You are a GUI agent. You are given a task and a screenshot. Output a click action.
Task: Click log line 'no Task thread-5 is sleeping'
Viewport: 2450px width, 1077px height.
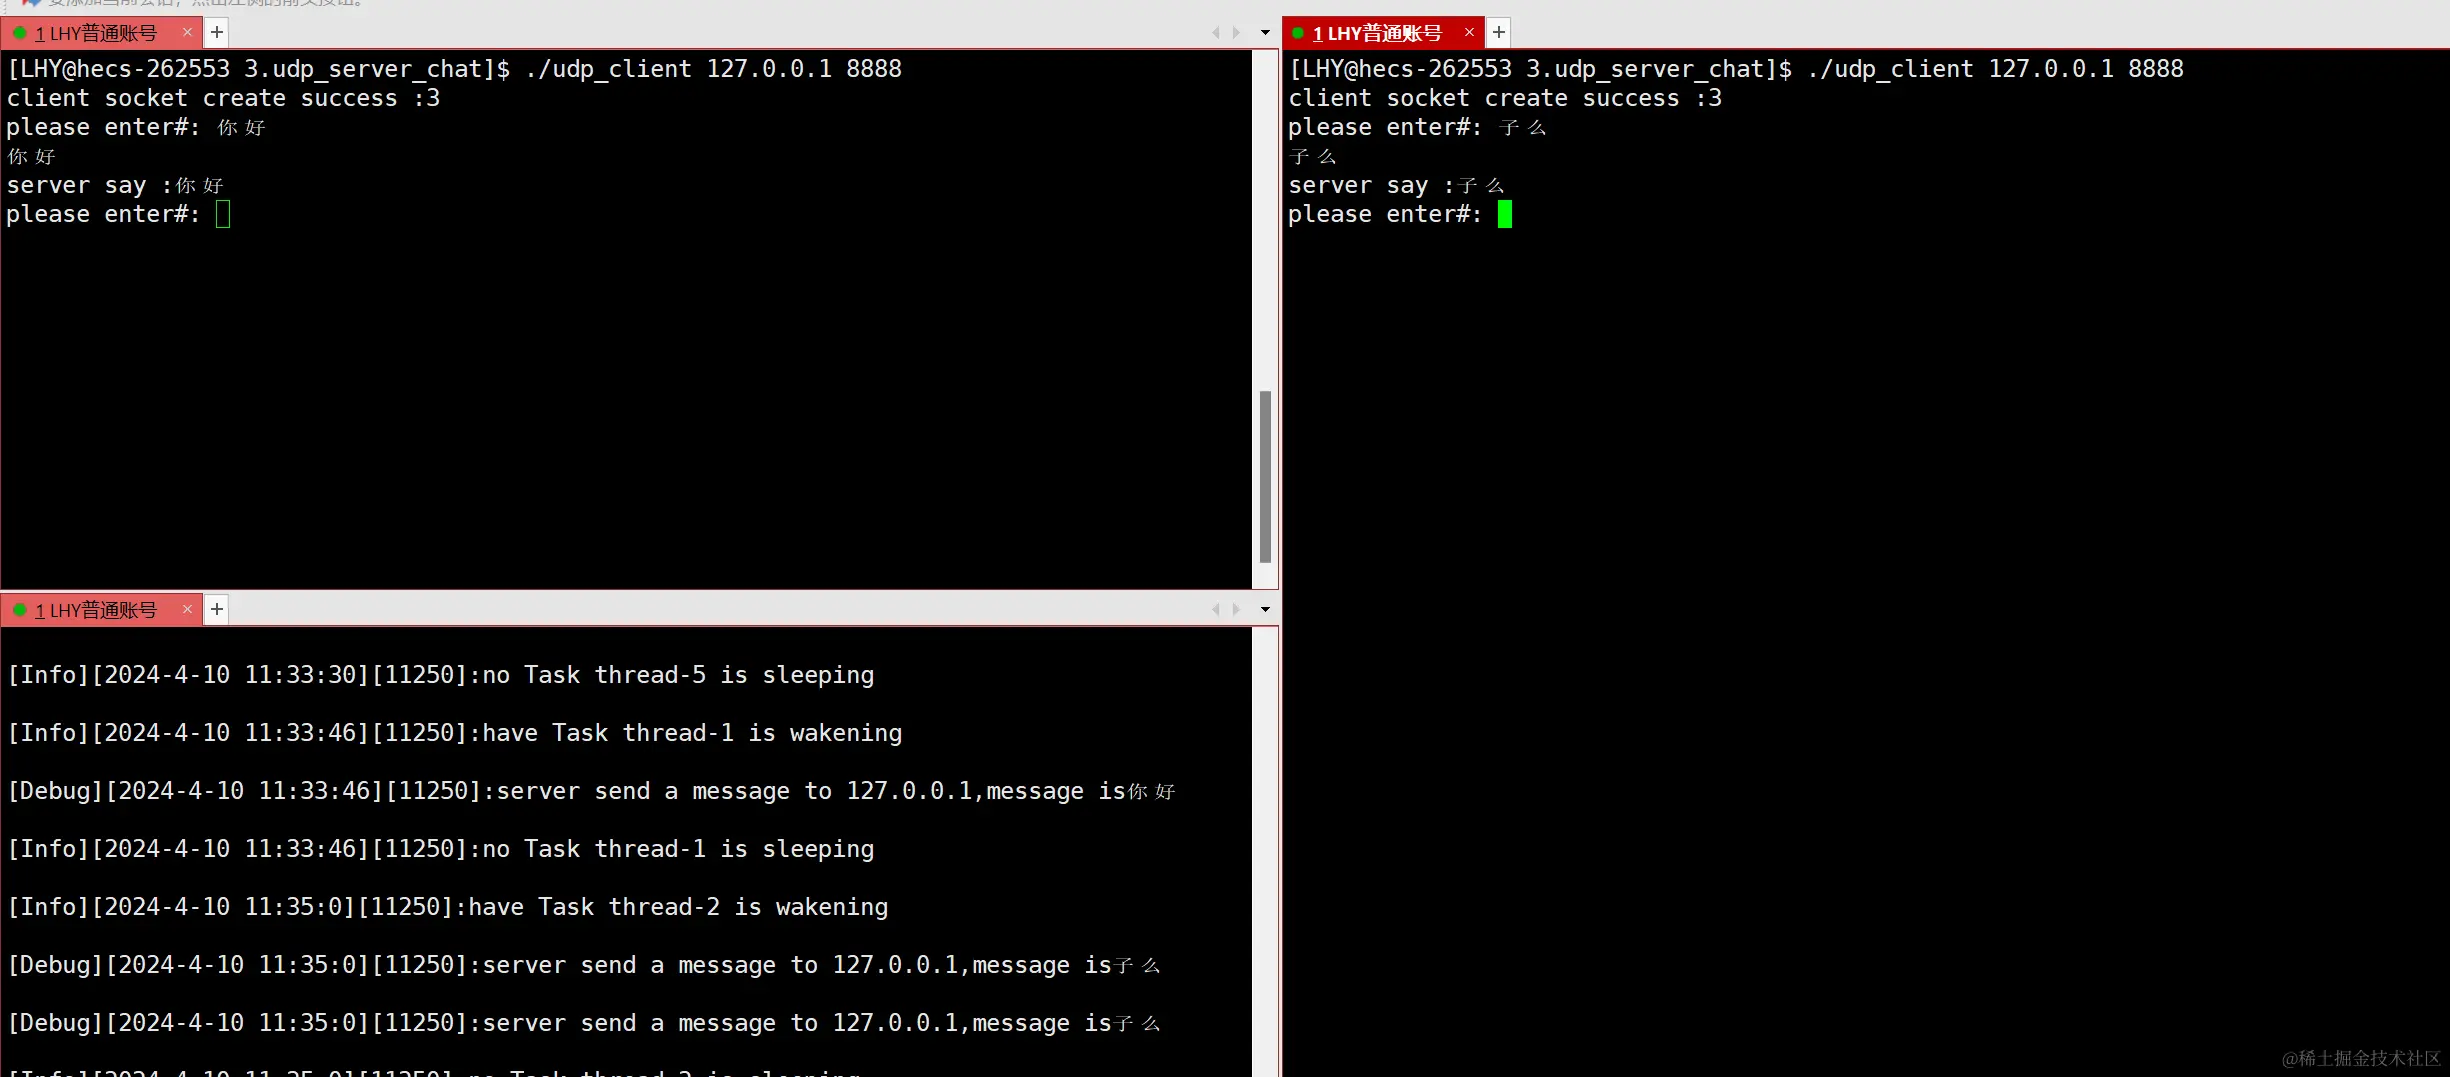tap(441, 675)
